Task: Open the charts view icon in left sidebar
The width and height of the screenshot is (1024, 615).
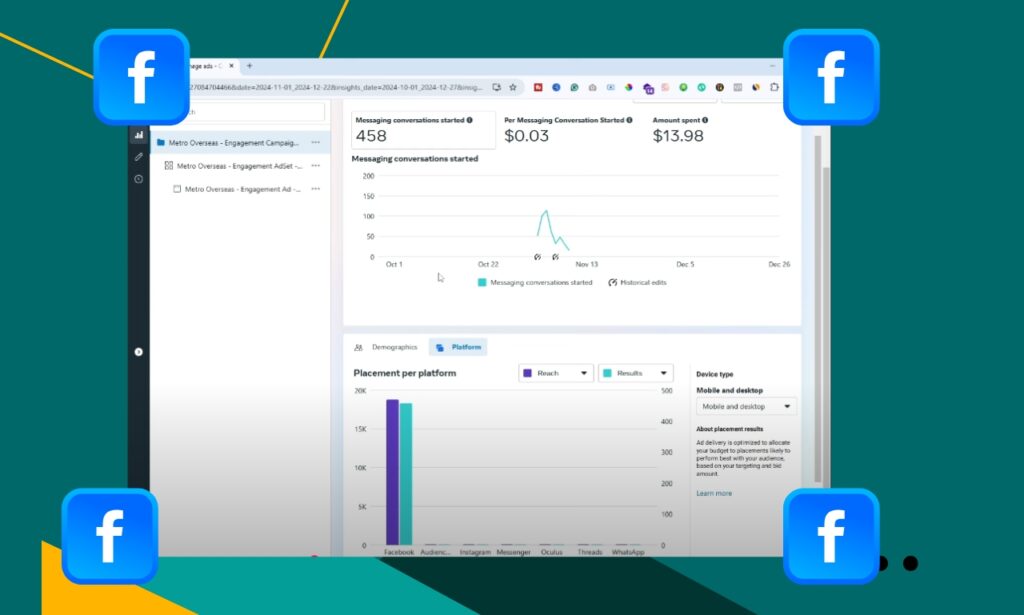Action: click(x=138, y=135)
